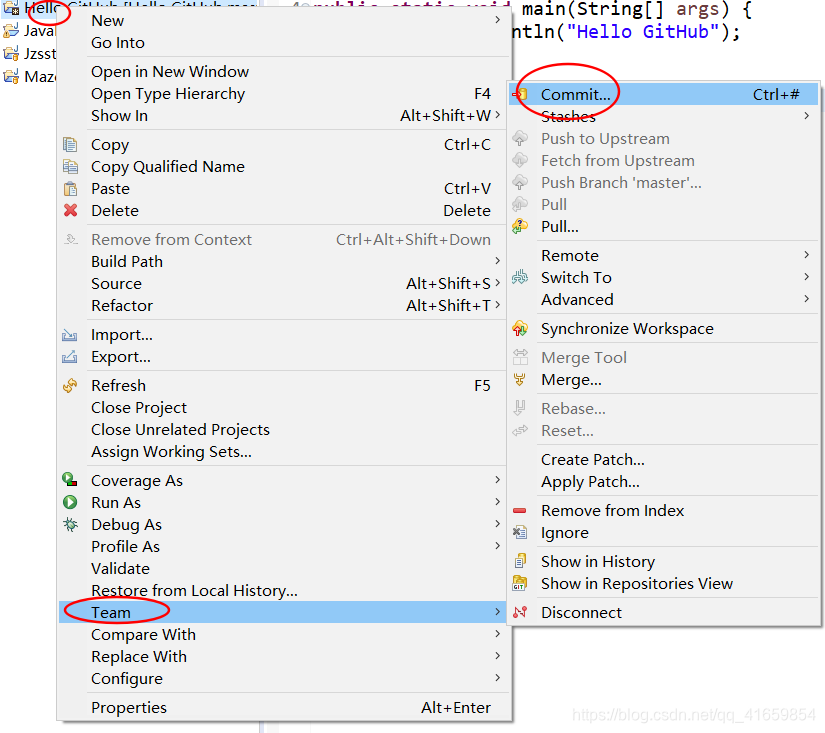Click the Pull... dialog icon
825x733 pixels.
tap(520, 227)
